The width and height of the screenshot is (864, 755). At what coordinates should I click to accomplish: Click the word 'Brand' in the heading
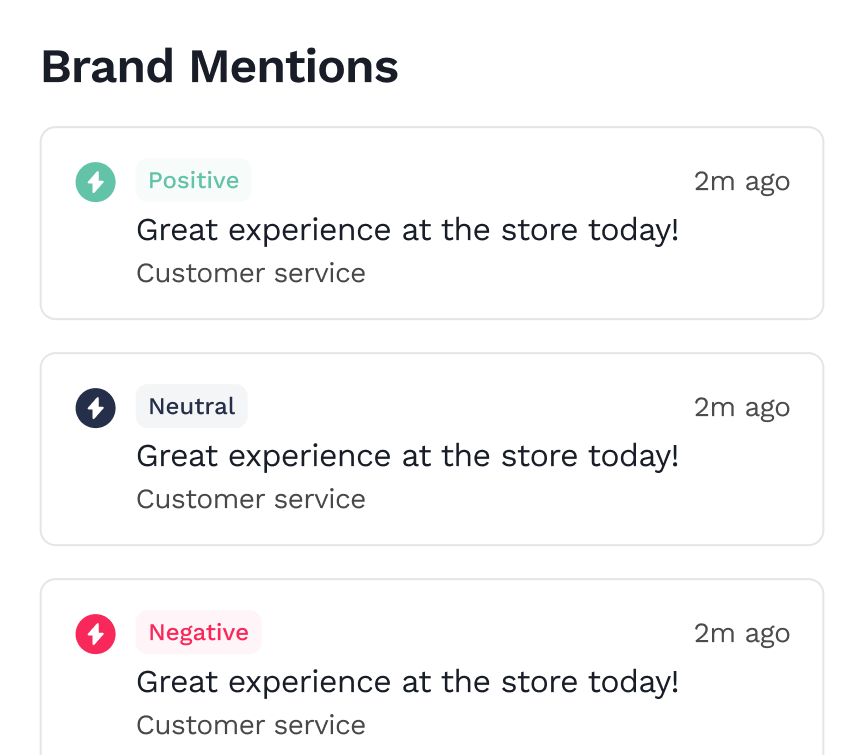108,67
